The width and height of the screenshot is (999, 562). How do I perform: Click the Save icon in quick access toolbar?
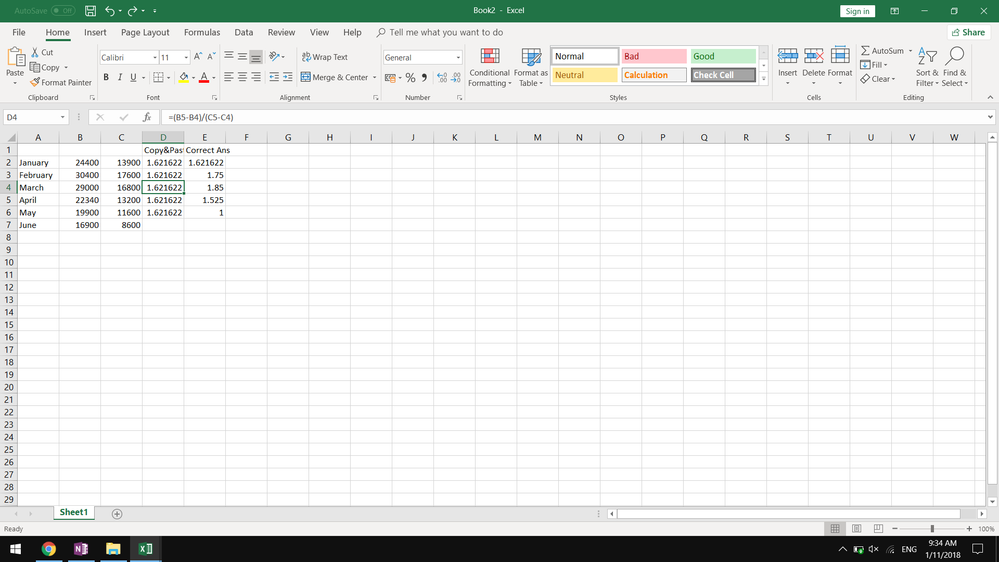click(x=90, y=11)
